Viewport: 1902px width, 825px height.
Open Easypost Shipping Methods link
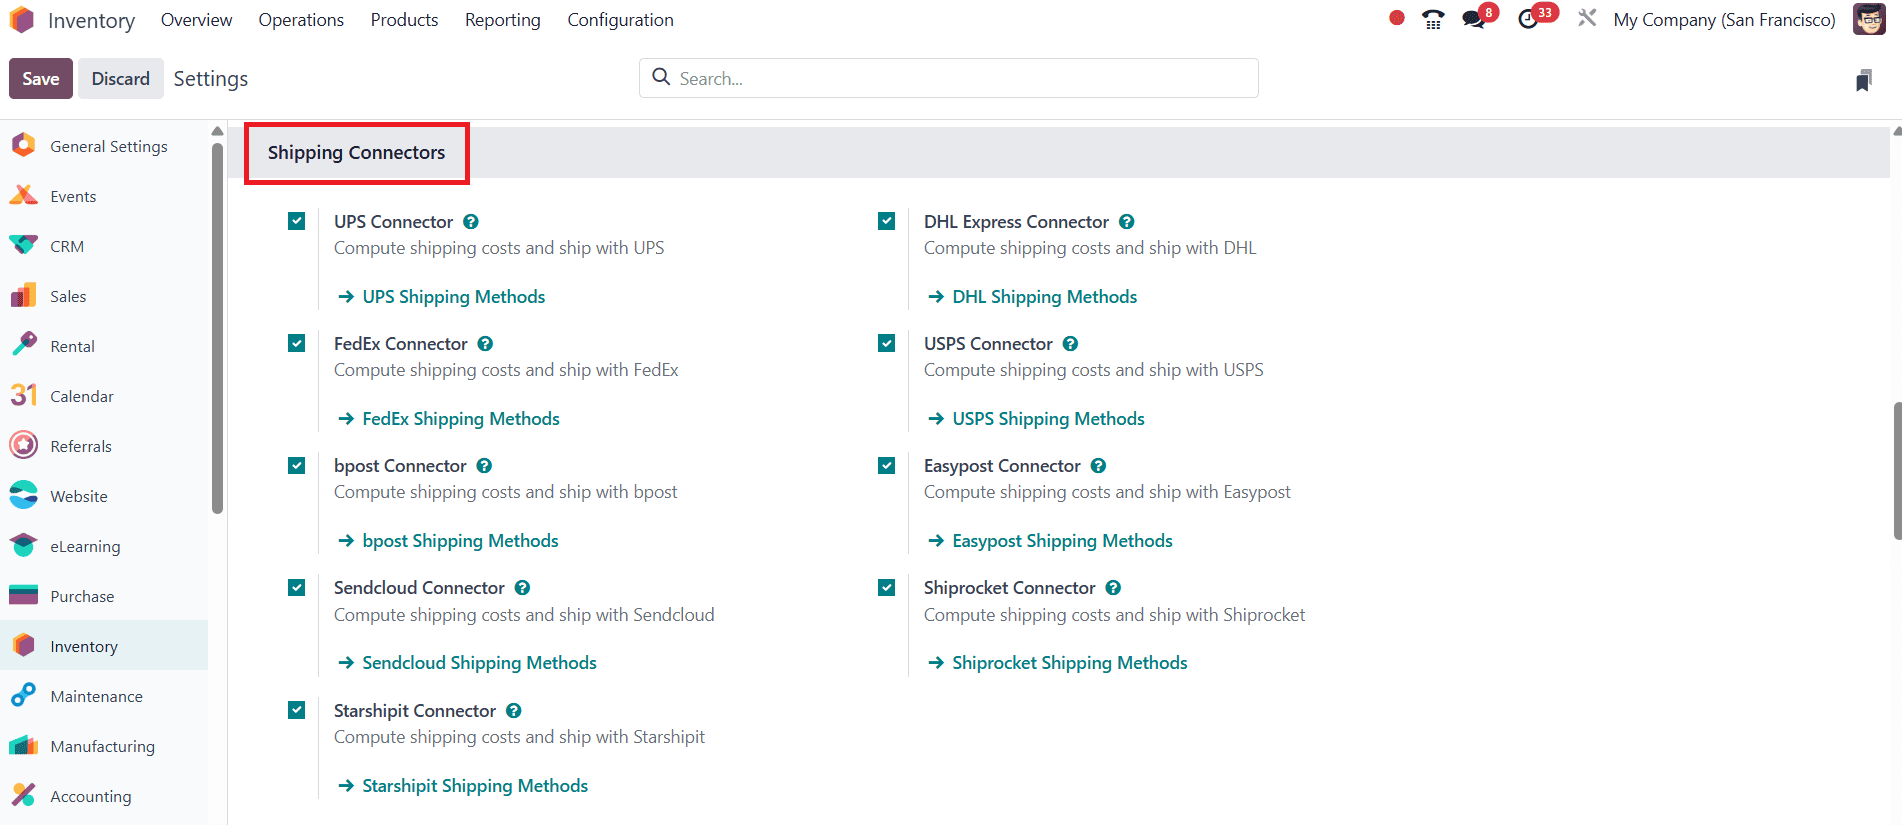coord(1050,541)
